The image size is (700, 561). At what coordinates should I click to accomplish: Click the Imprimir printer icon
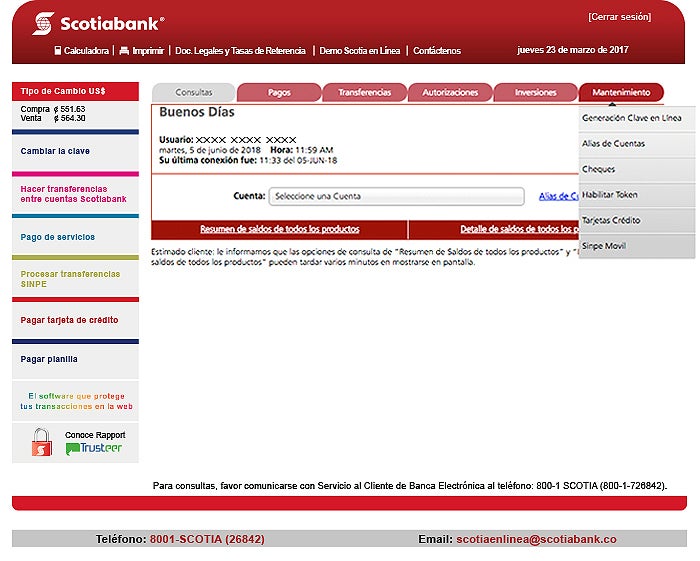pyautogui.click(x=124, y=50)
